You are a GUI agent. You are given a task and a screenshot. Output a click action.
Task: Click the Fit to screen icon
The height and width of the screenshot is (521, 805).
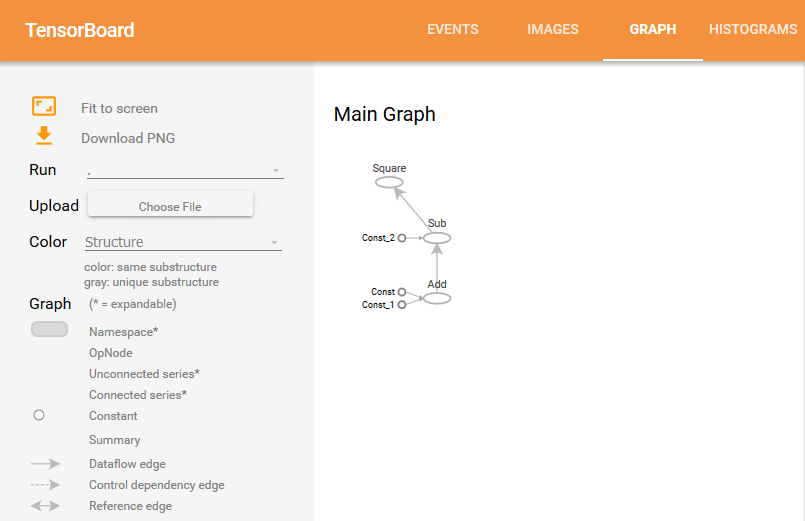pyautogui.click(x=44, y=107)
